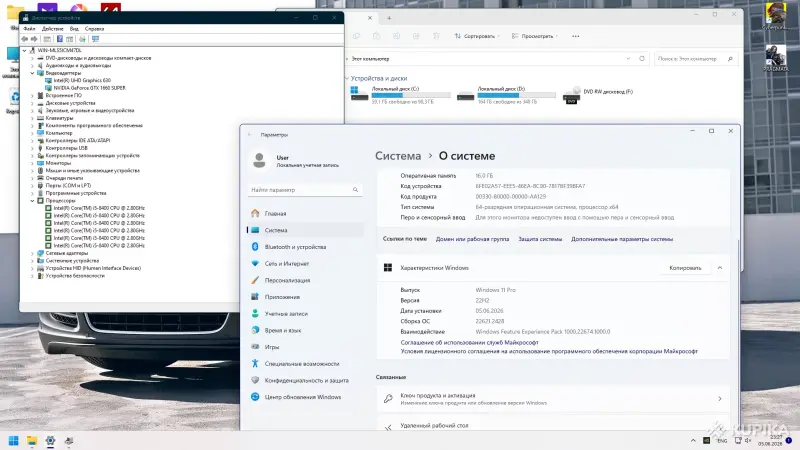Expand the Аудиовходы и аудиовыходы node
Screen dimensions: 800x450
pos(32,65)
